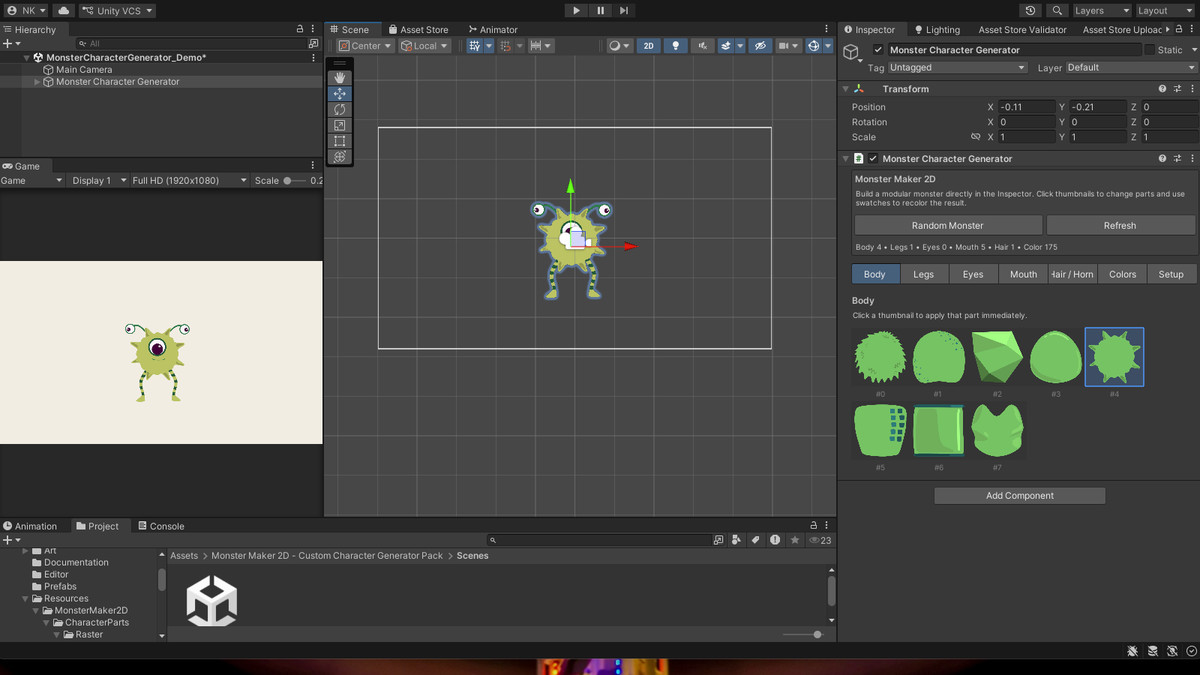The width and height of the screenshot is (1200, 675).
Task: Switch to the Setup tab
Action: coord(1171,274)
